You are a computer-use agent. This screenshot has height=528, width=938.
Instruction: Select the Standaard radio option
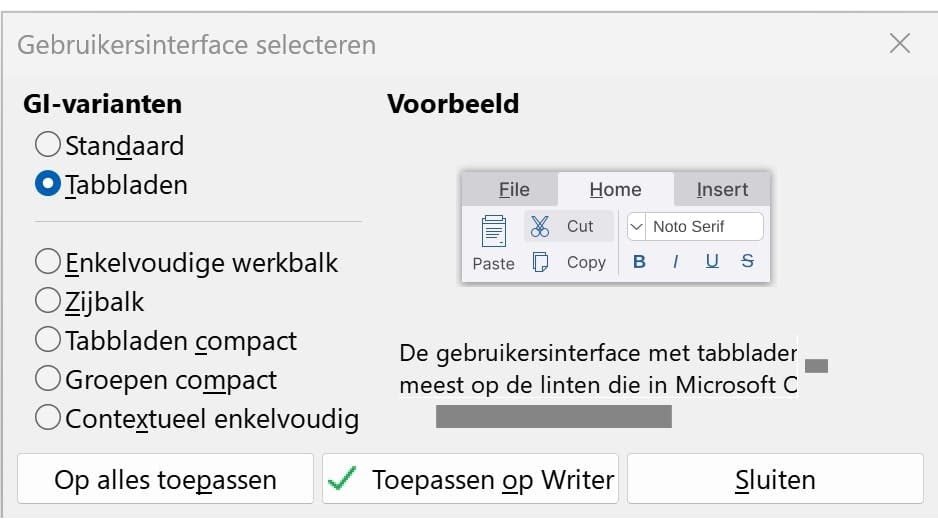48,145
